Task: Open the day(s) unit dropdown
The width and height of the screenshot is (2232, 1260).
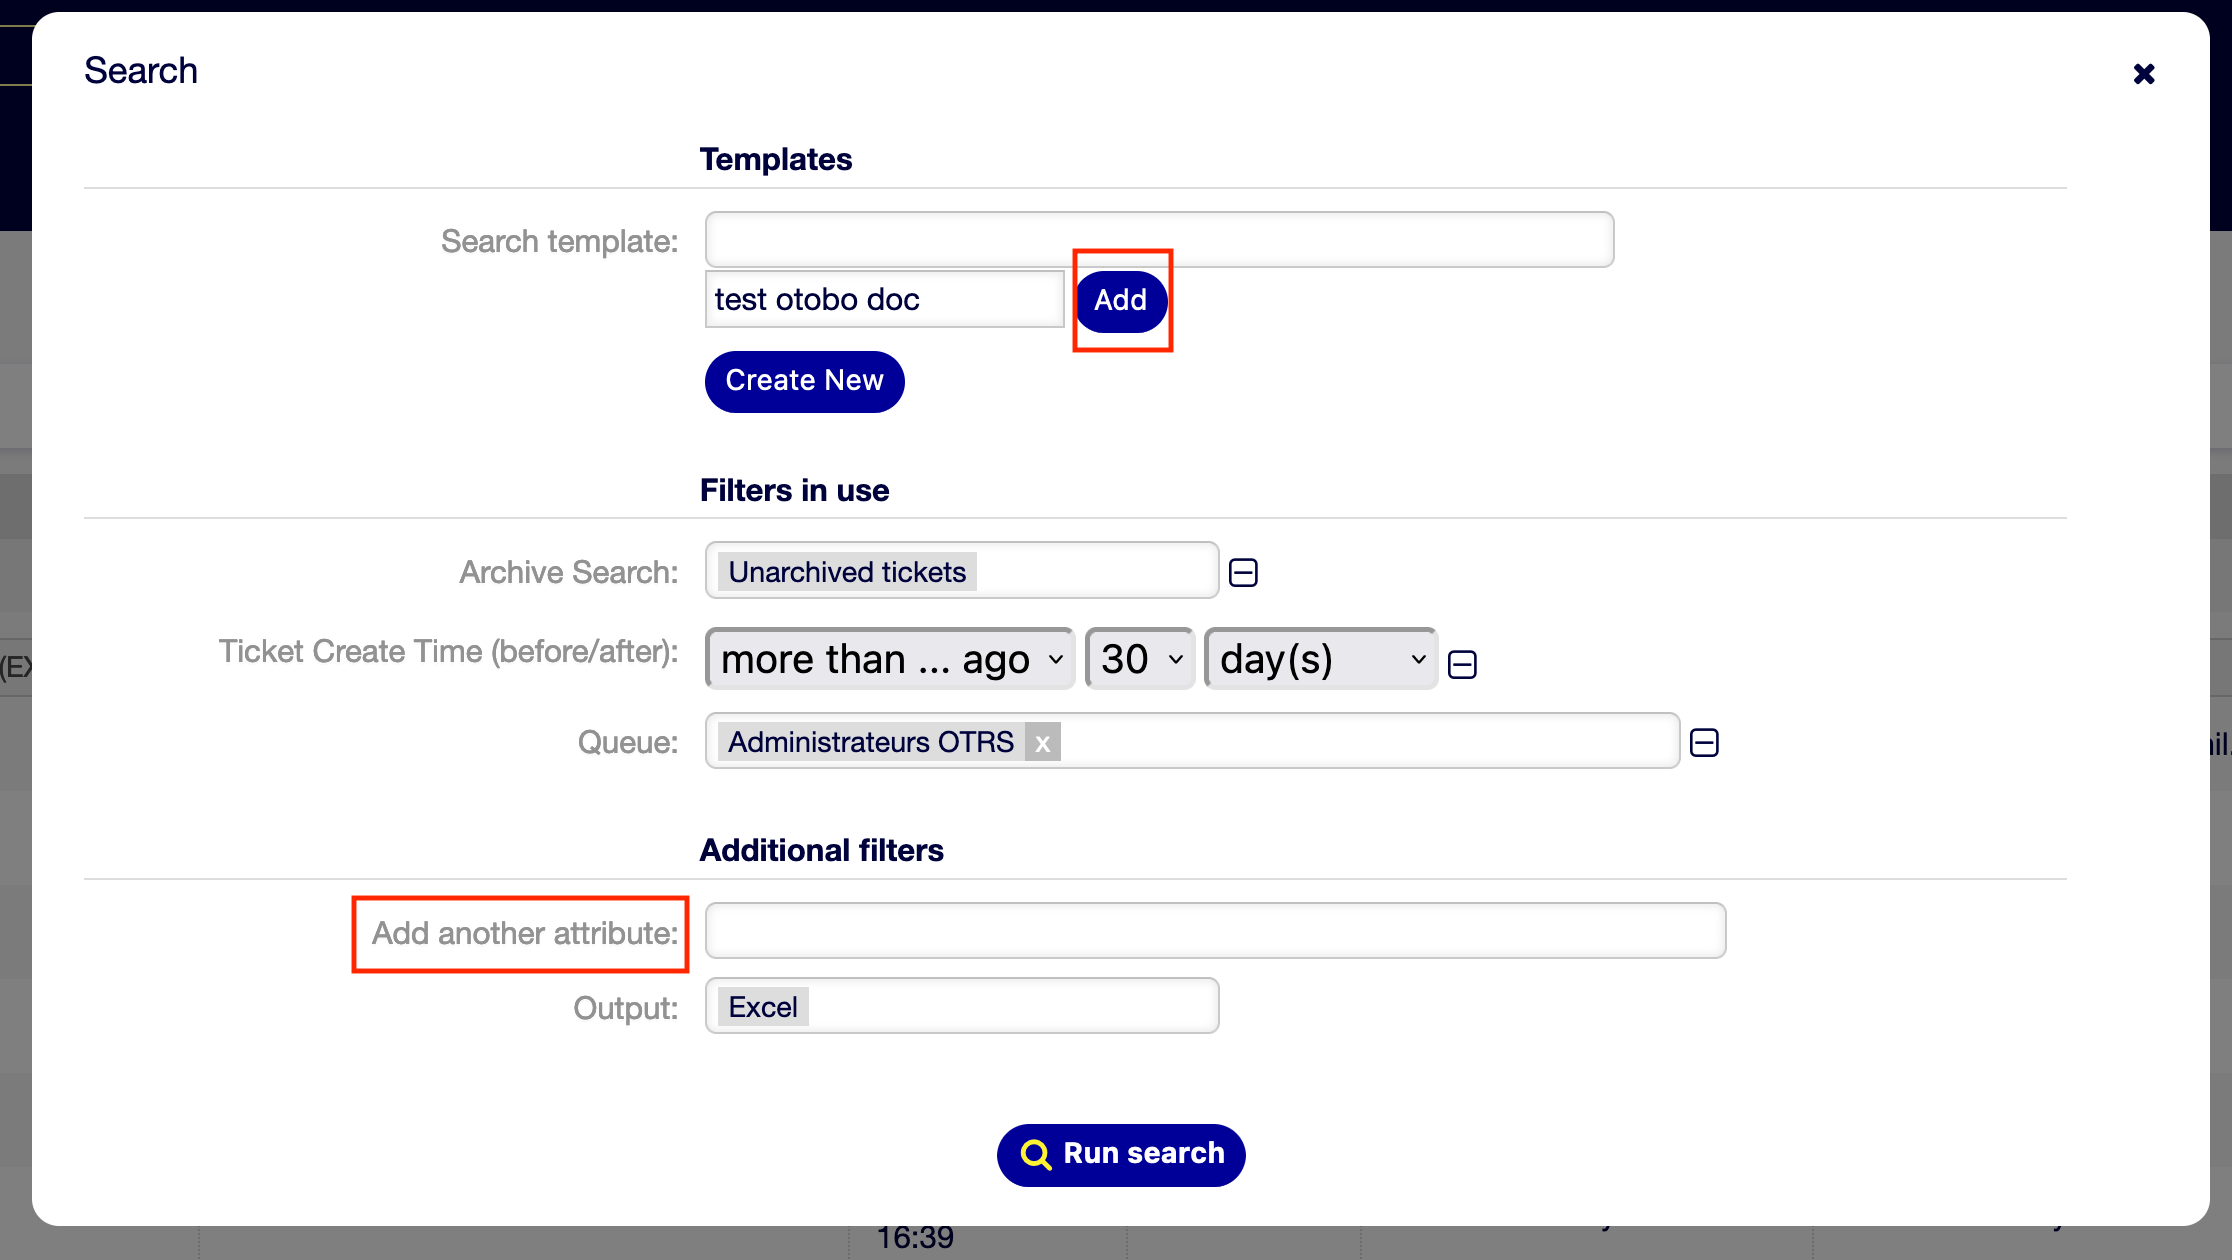Action: tap(1321, 659)
